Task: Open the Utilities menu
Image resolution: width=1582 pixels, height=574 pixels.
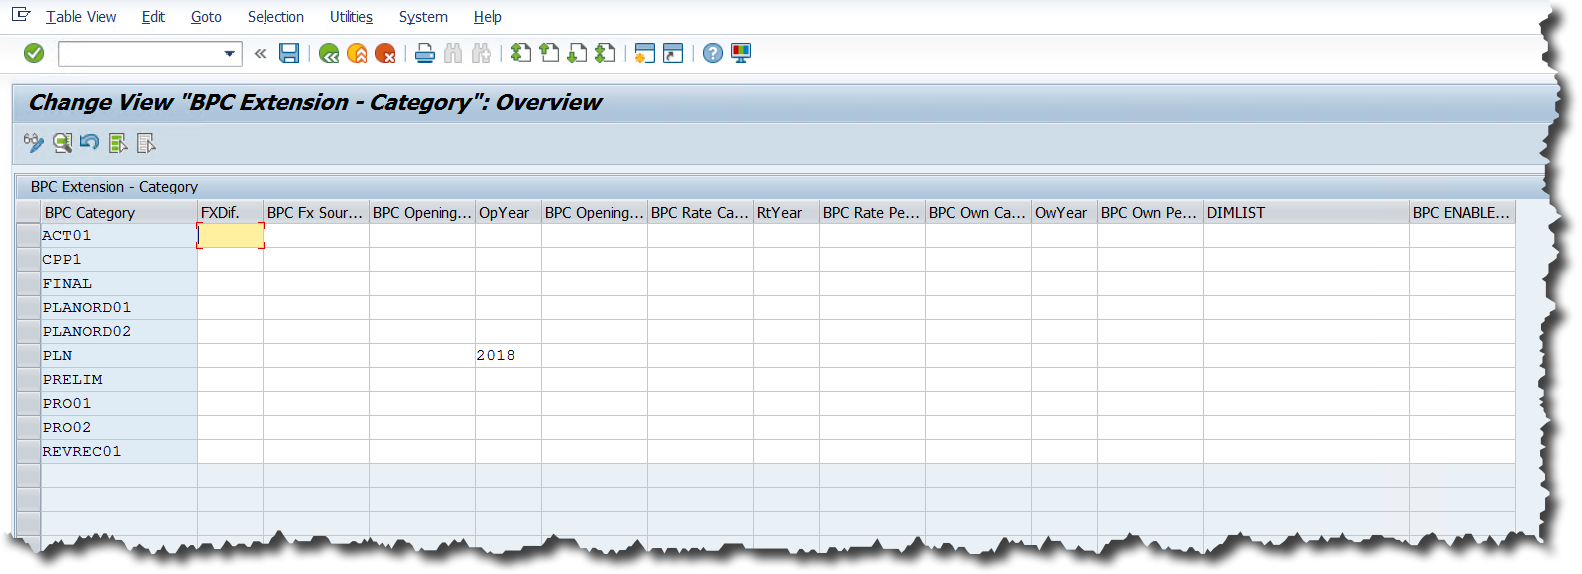Action: pyautogui.click(x=351, y=17)
